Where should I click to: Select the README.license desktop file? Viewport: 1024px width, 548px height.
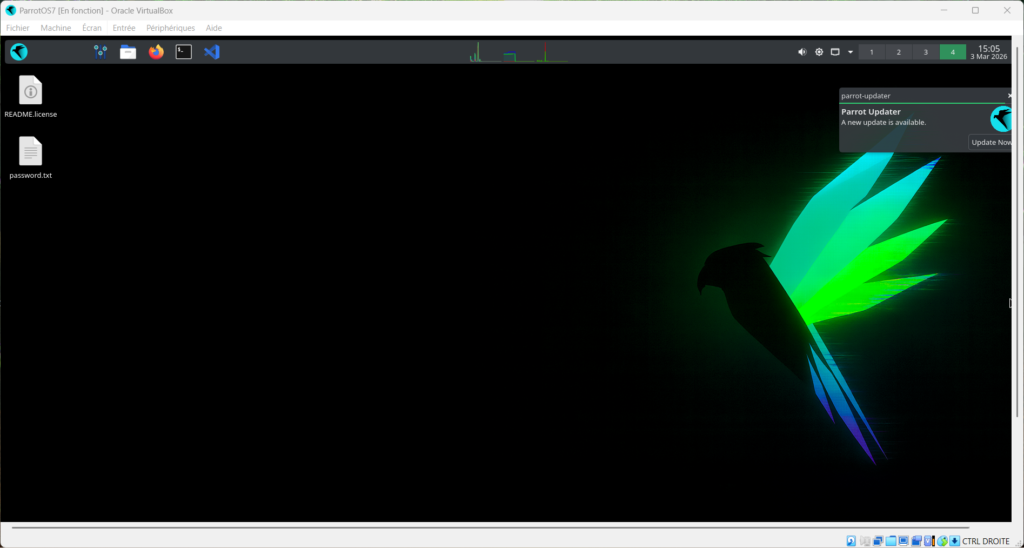(31, 97)
